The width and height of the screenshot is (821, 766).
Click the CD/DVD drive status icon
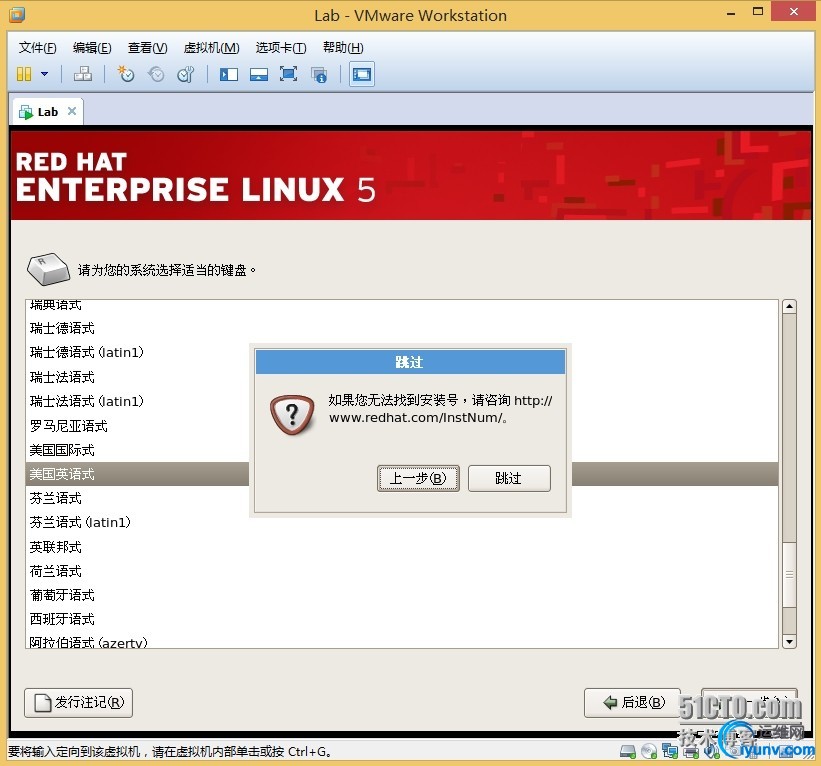click(649, 751)
